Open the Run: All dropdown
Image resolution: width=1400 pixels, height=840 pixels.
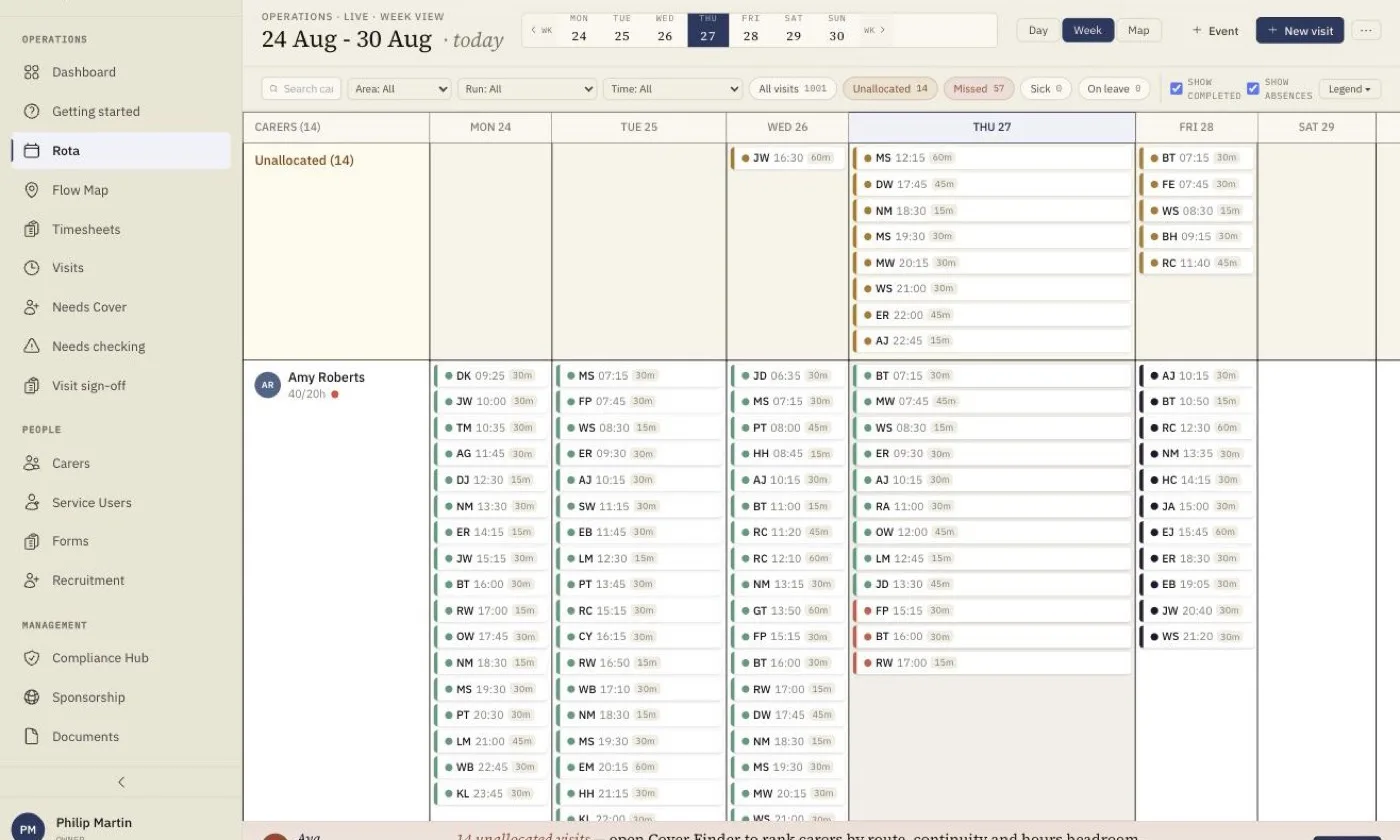(527, 89)
